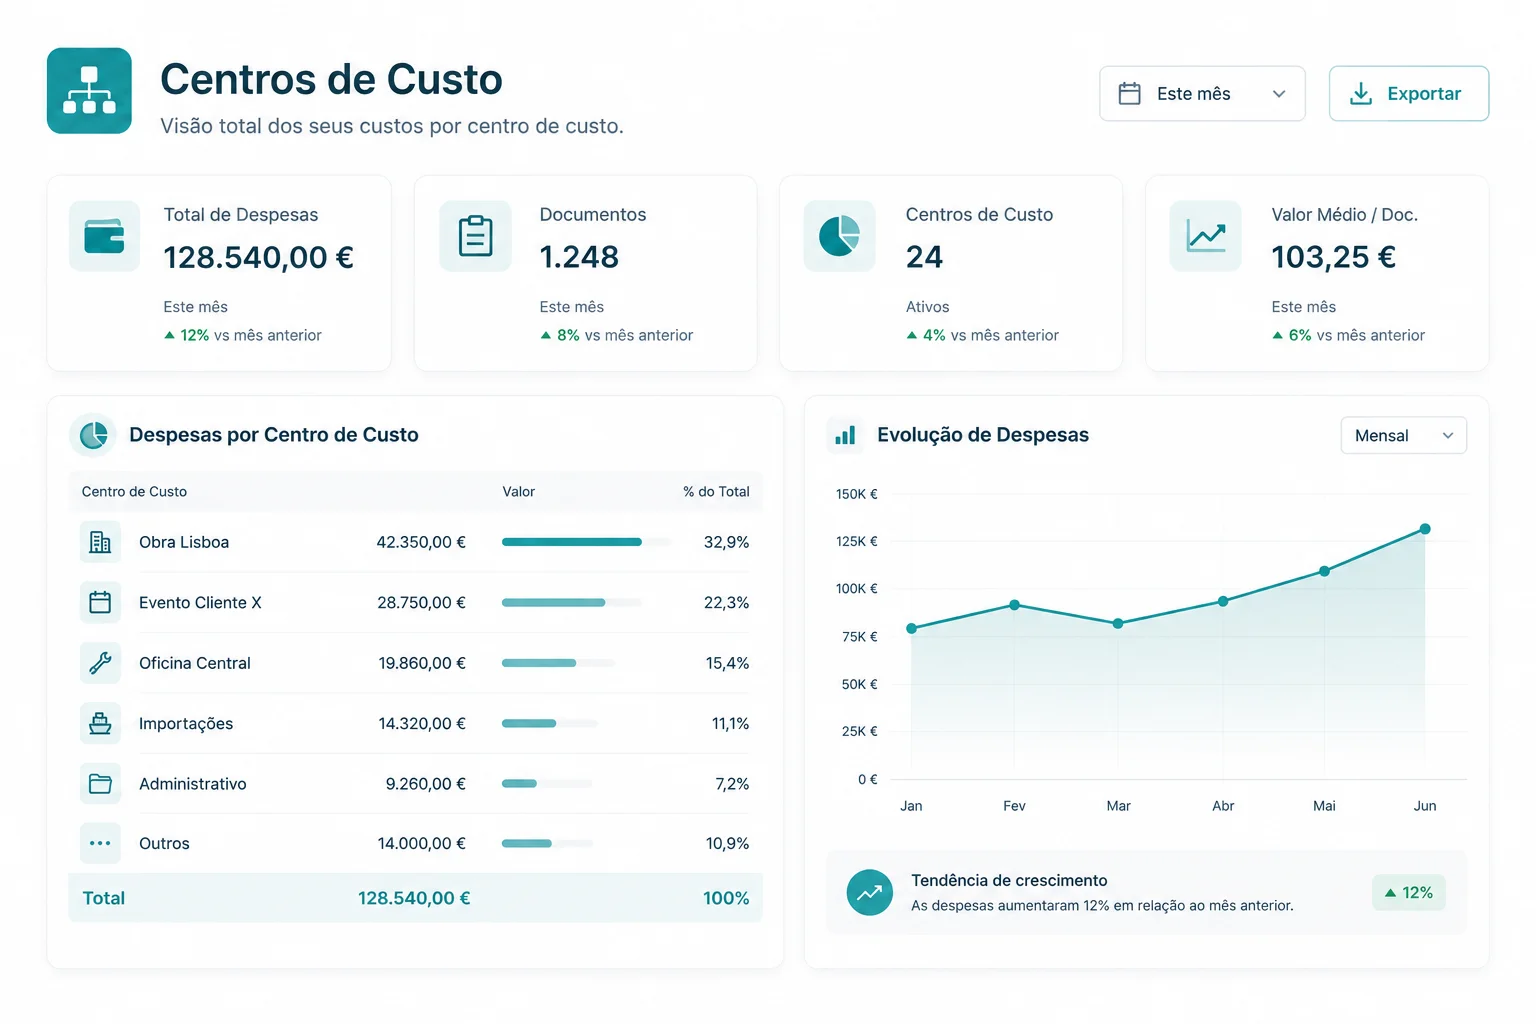Click the value 14.000,00 €
This screenshot has width=1536, height=1024.
421,843
